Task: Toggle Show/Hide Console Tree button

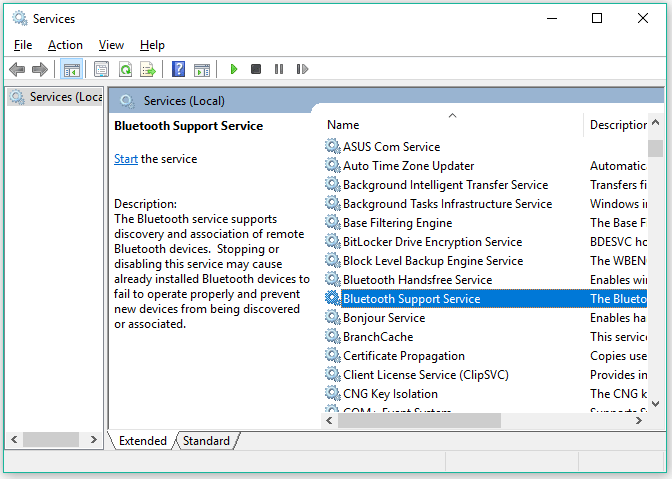Action: pos(71,69)
